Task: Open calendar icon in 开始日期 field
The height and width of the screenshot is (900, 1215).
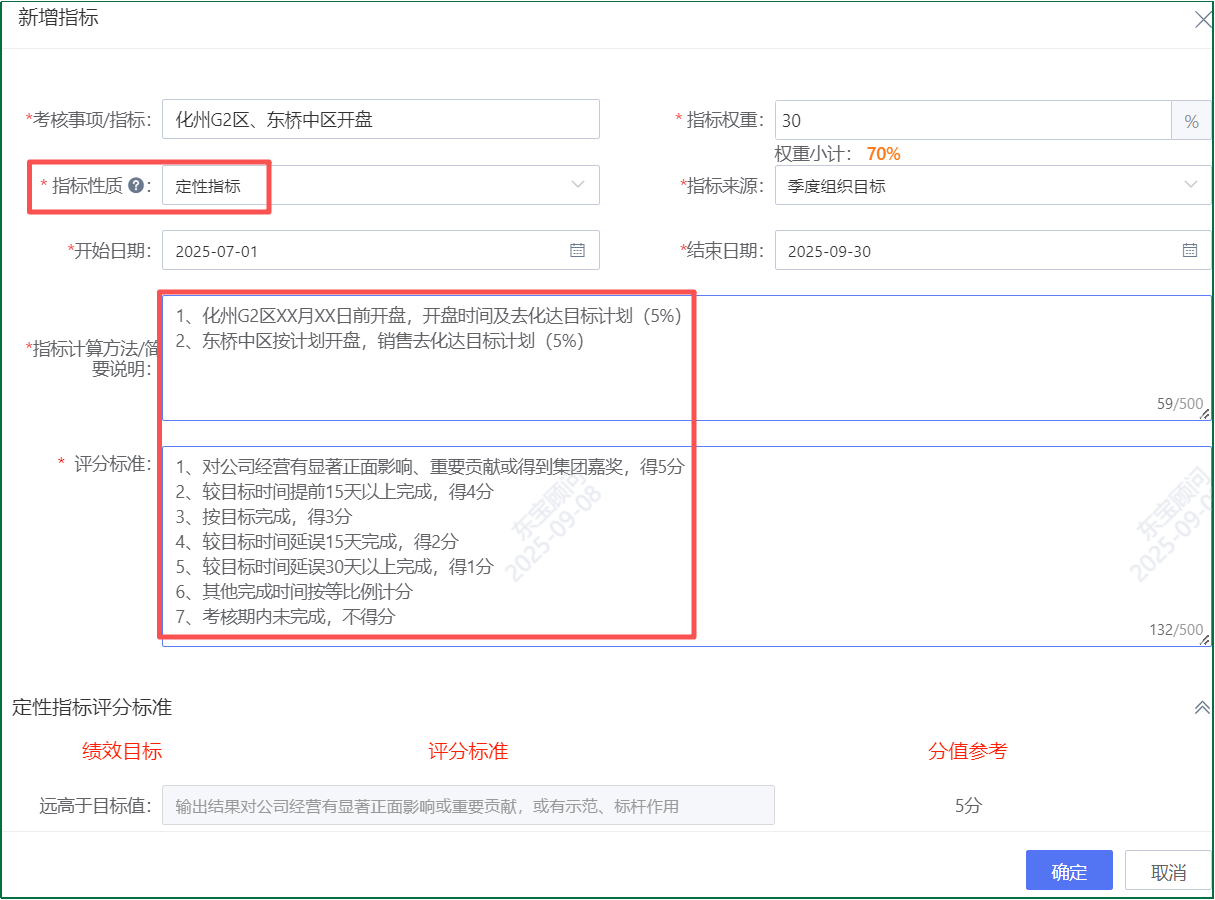Action: pyautogui.click(x=577, y=250)
